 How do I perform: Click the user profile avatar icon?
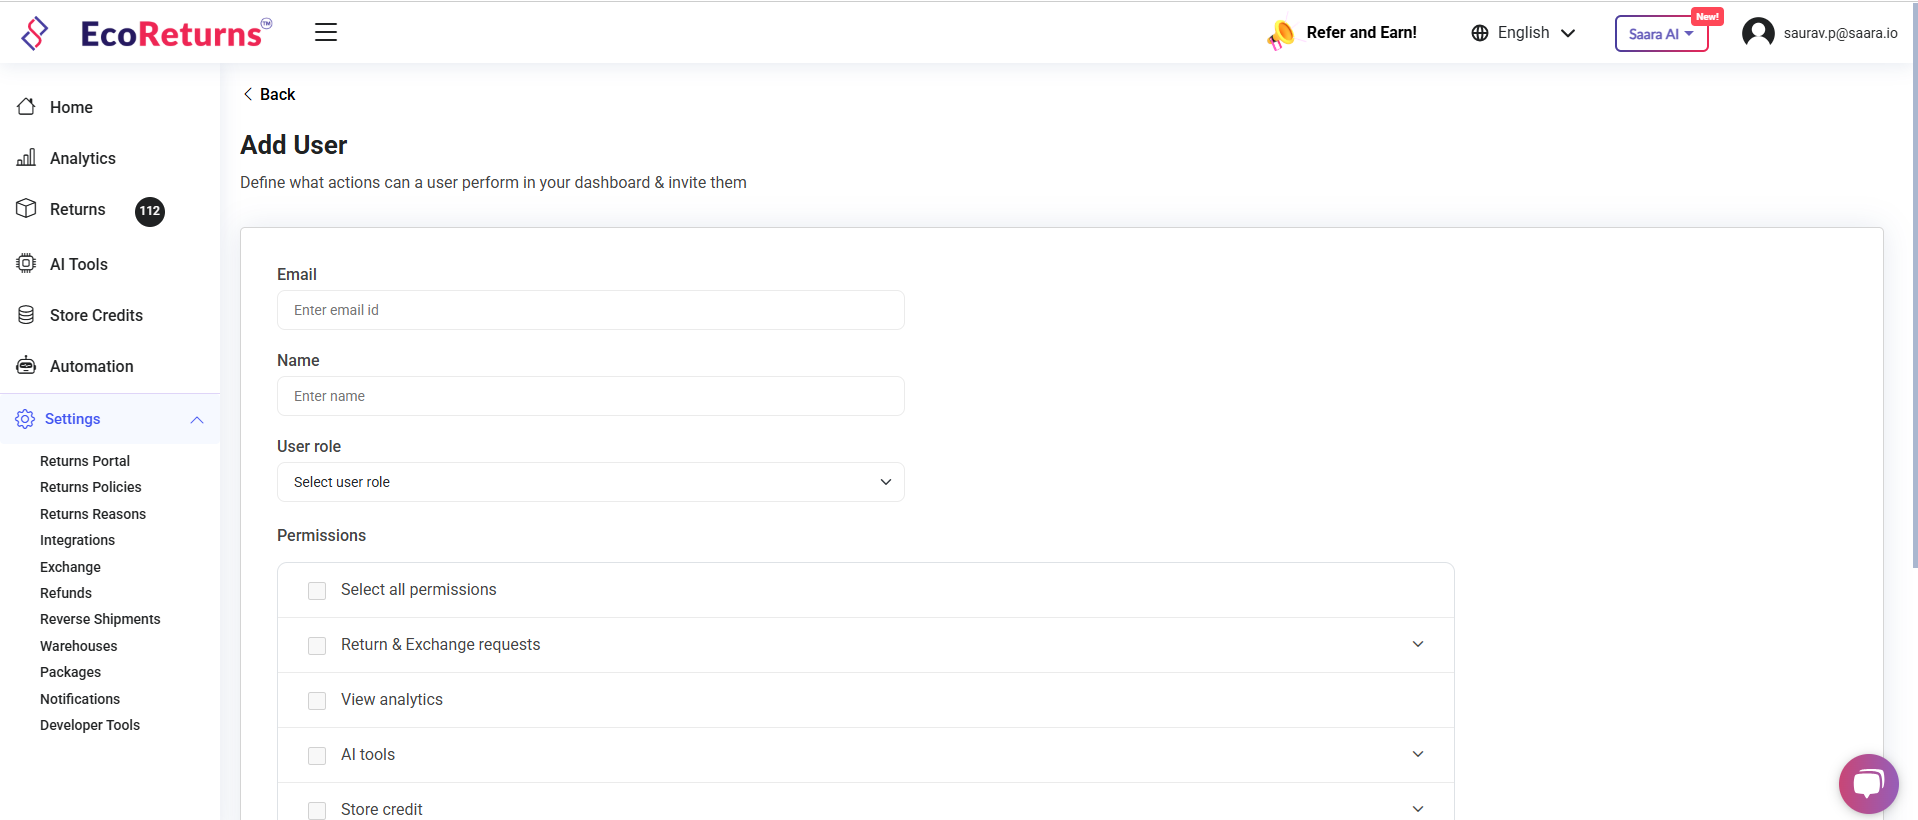coord(1757,33)
